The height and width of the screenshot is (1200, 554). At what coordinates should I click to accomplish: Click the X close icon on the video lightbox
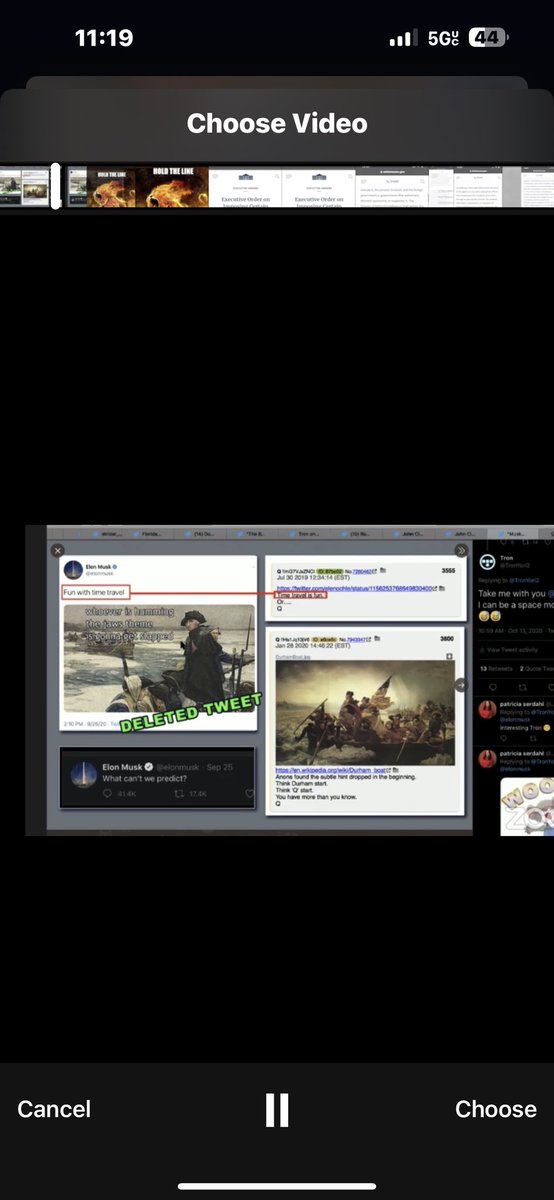pos(57,550)
